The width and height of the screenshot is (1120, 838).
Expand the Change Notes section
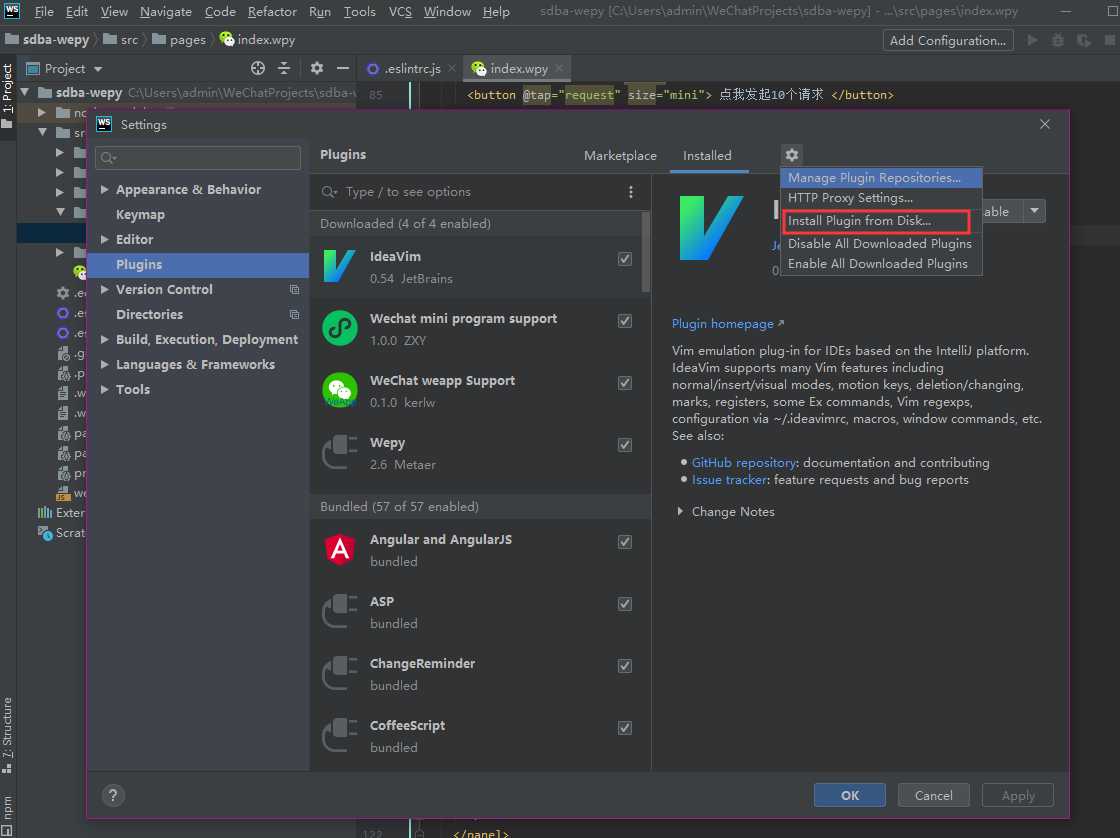click(x=680, y=512)
